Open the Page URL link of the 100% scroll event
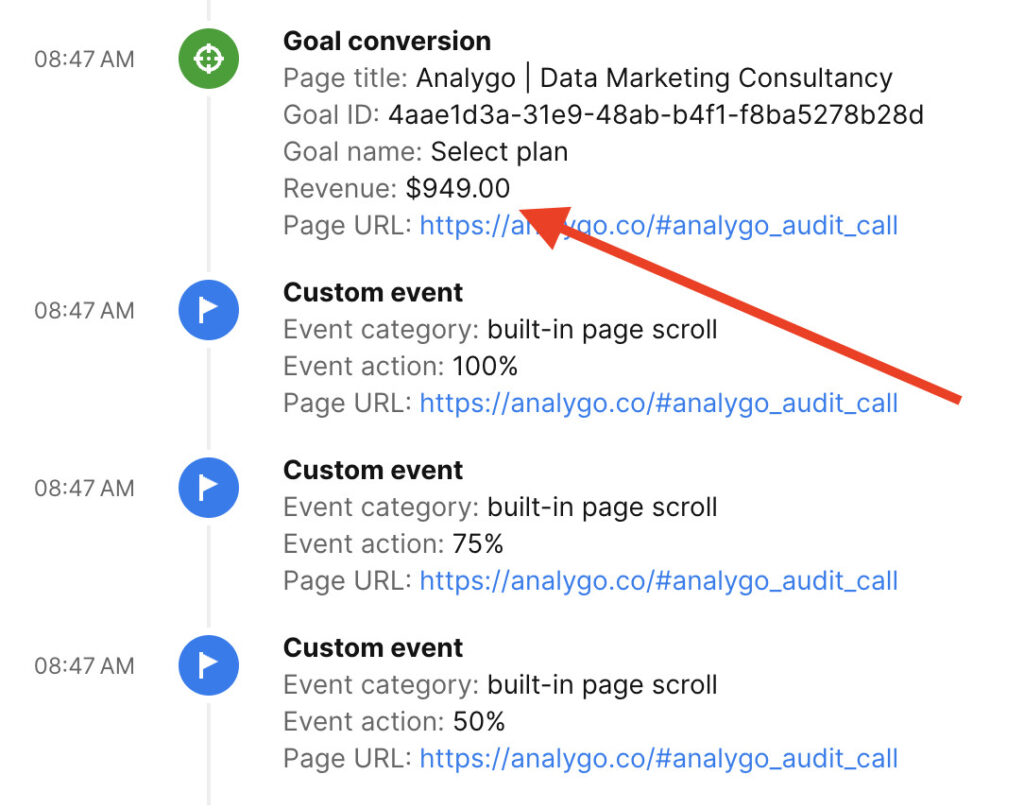 [658, 403]
